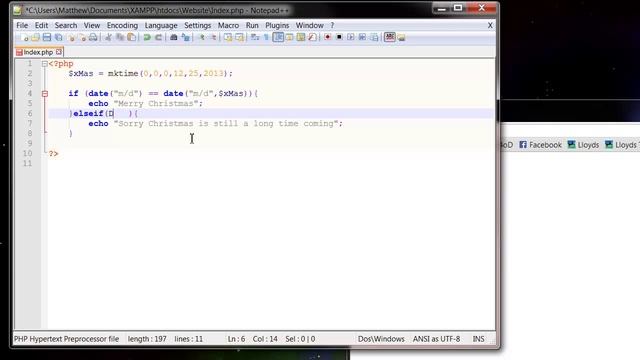Open the View menu

click(x=92, y=25)
